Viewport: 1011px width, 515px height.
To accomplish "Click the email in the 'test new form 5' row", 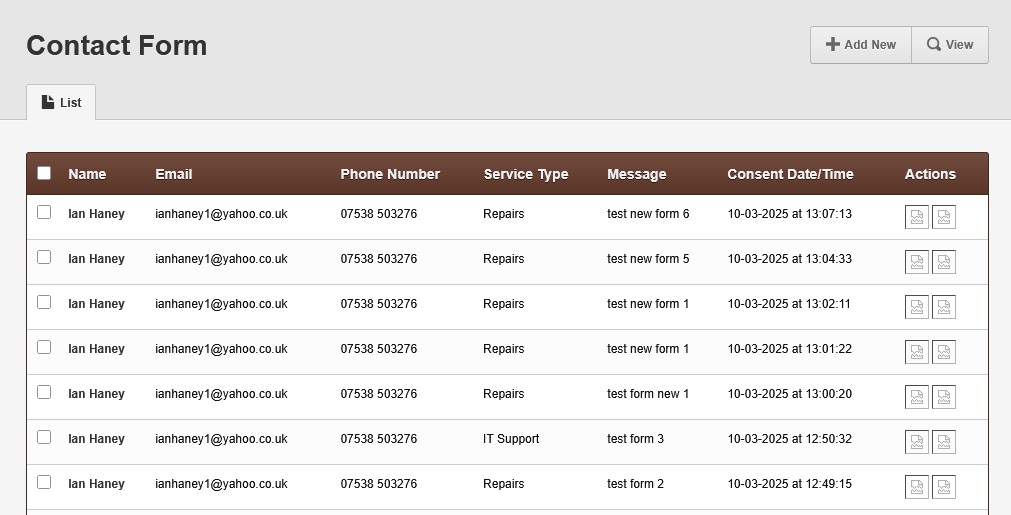I will (x=221, y=259).
